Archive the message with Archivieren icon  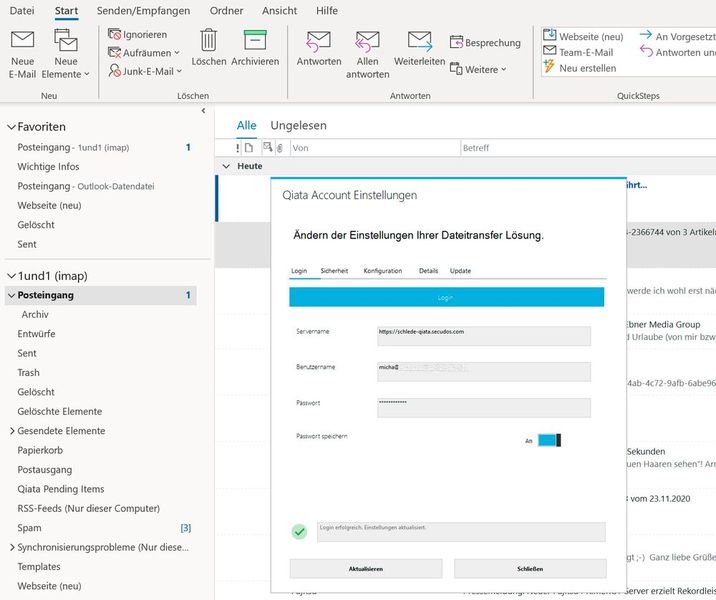pos(255,42)
